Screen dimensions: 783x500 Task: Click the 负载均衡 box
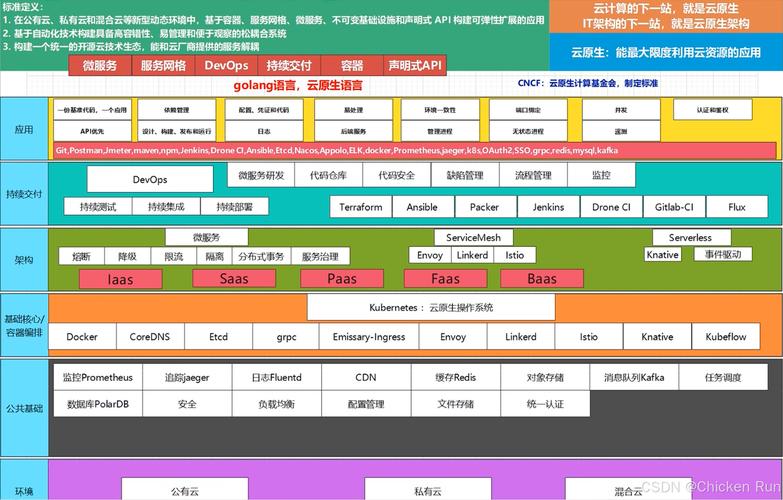pos(277,404)
